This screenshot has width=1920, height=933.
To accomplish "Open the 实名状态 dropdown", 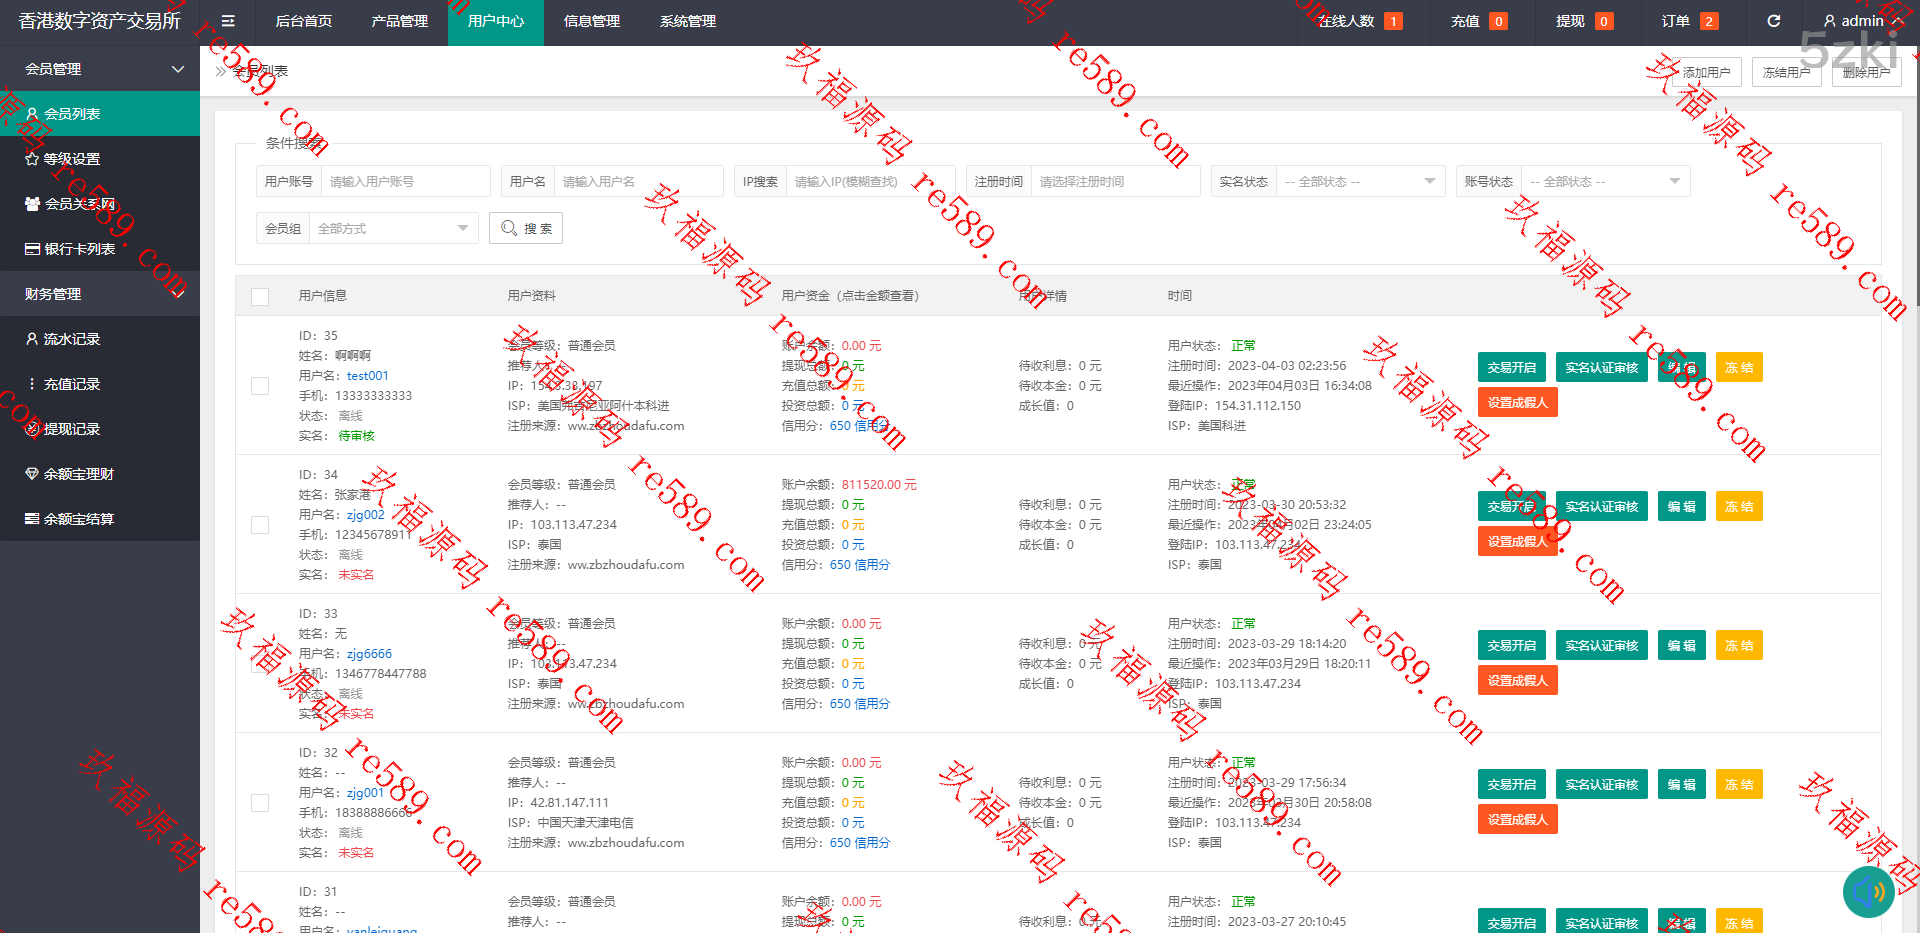I will (1359, 182).
